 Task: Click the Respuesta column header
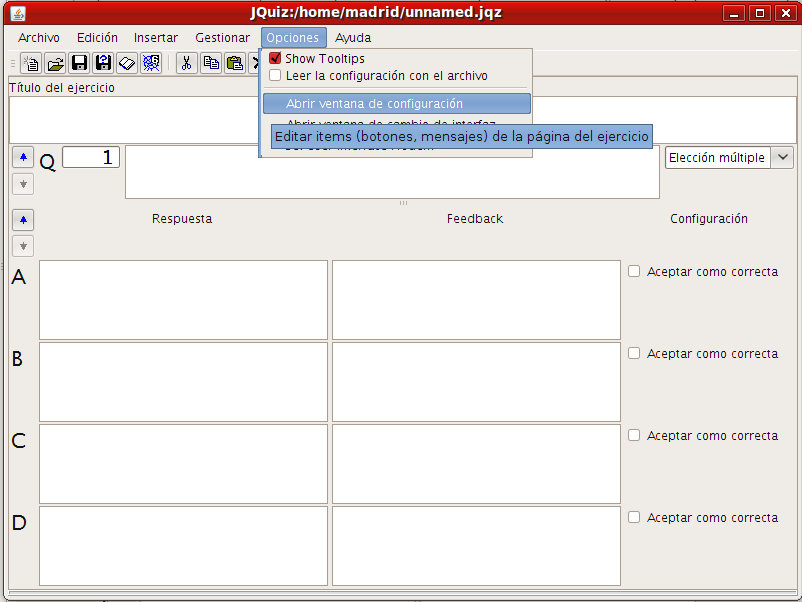(x=182, y=219)
